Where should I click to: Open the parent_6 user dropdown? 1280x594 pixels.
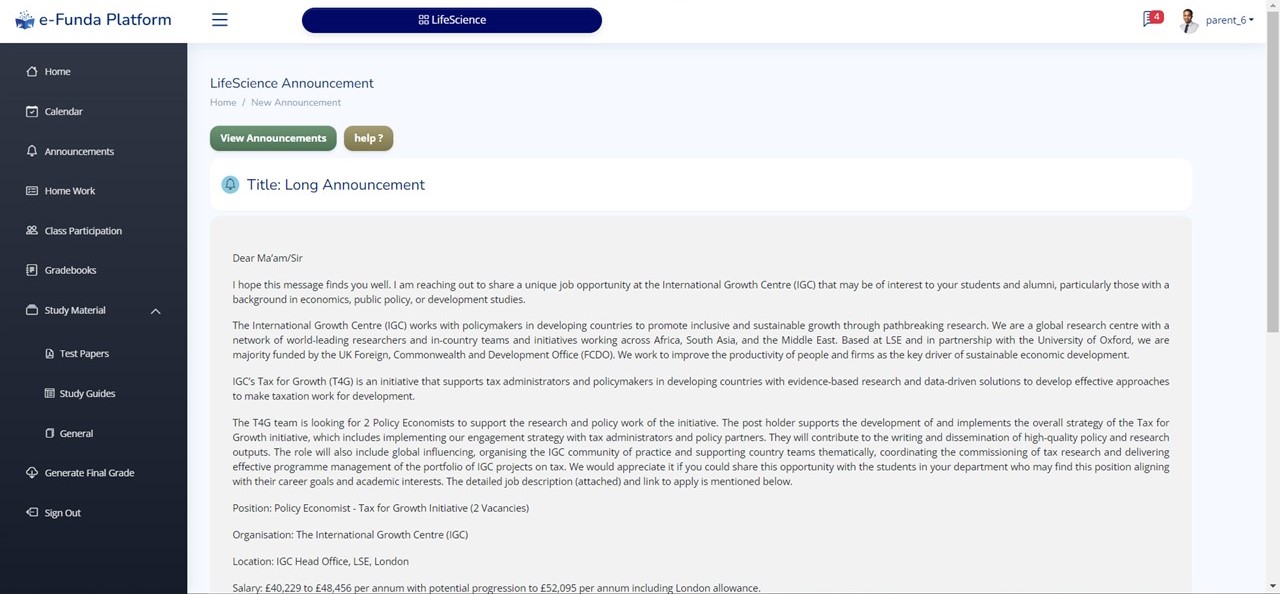[1230, 20]
